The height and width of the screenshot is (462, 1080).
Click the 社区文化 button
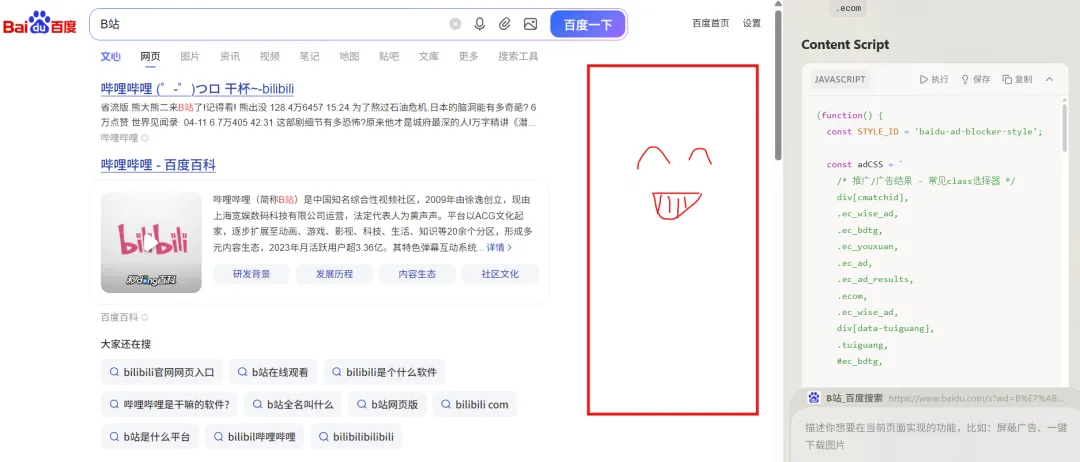click(500, 274)
